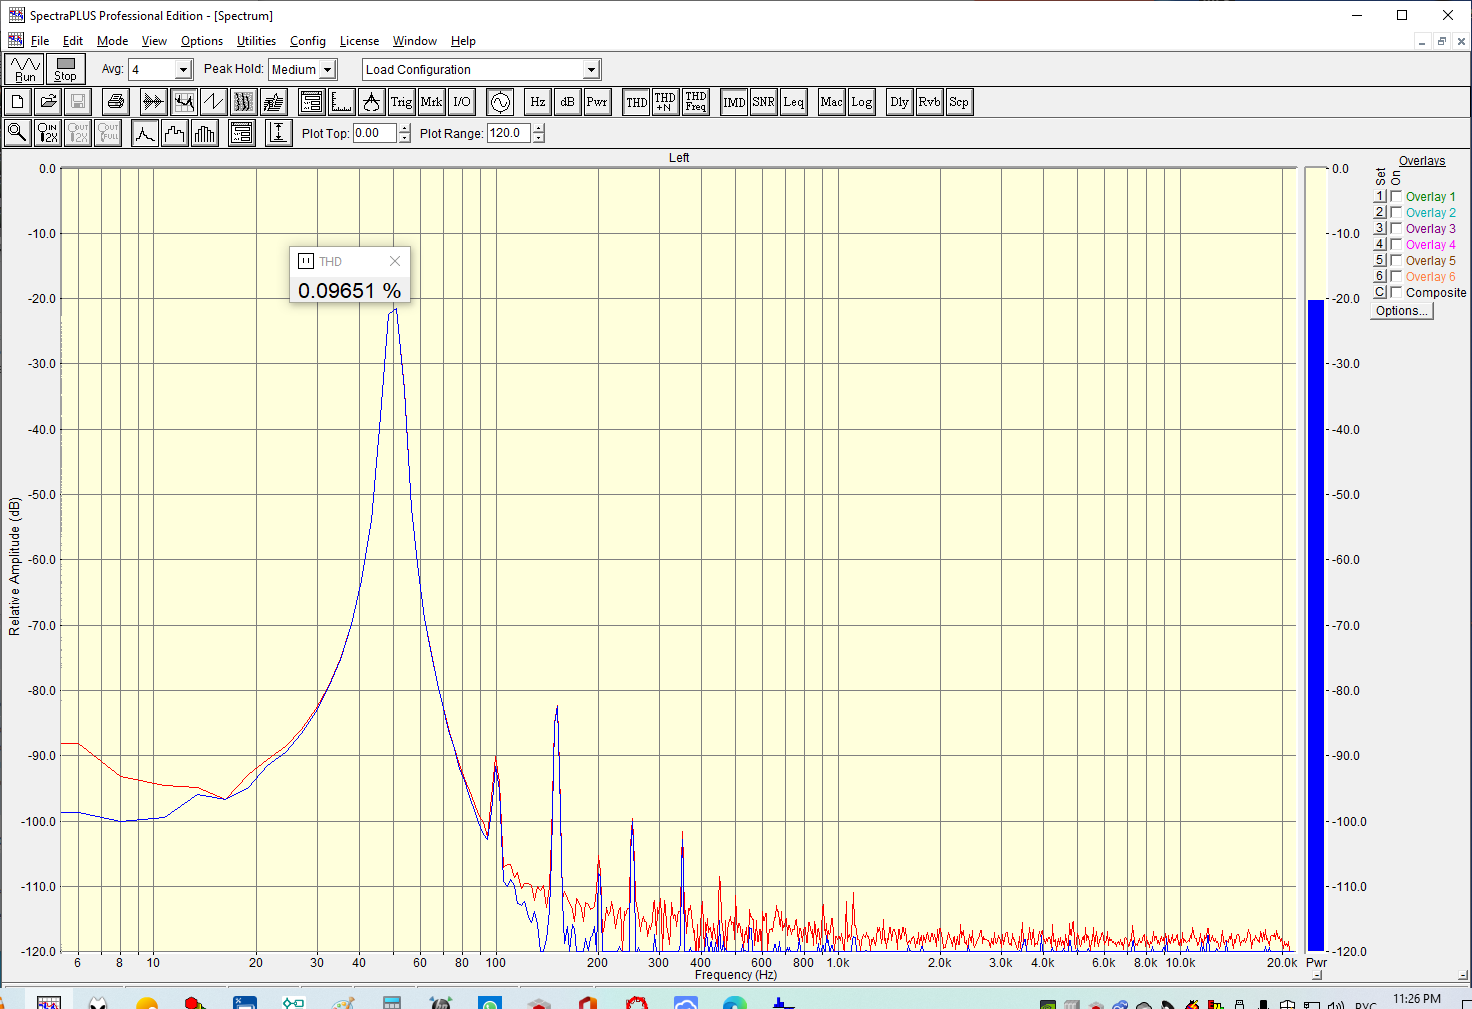Toggle the THD measurement utility button
The height and width of the screenshot is (1009, 1472).
[636, 102]
